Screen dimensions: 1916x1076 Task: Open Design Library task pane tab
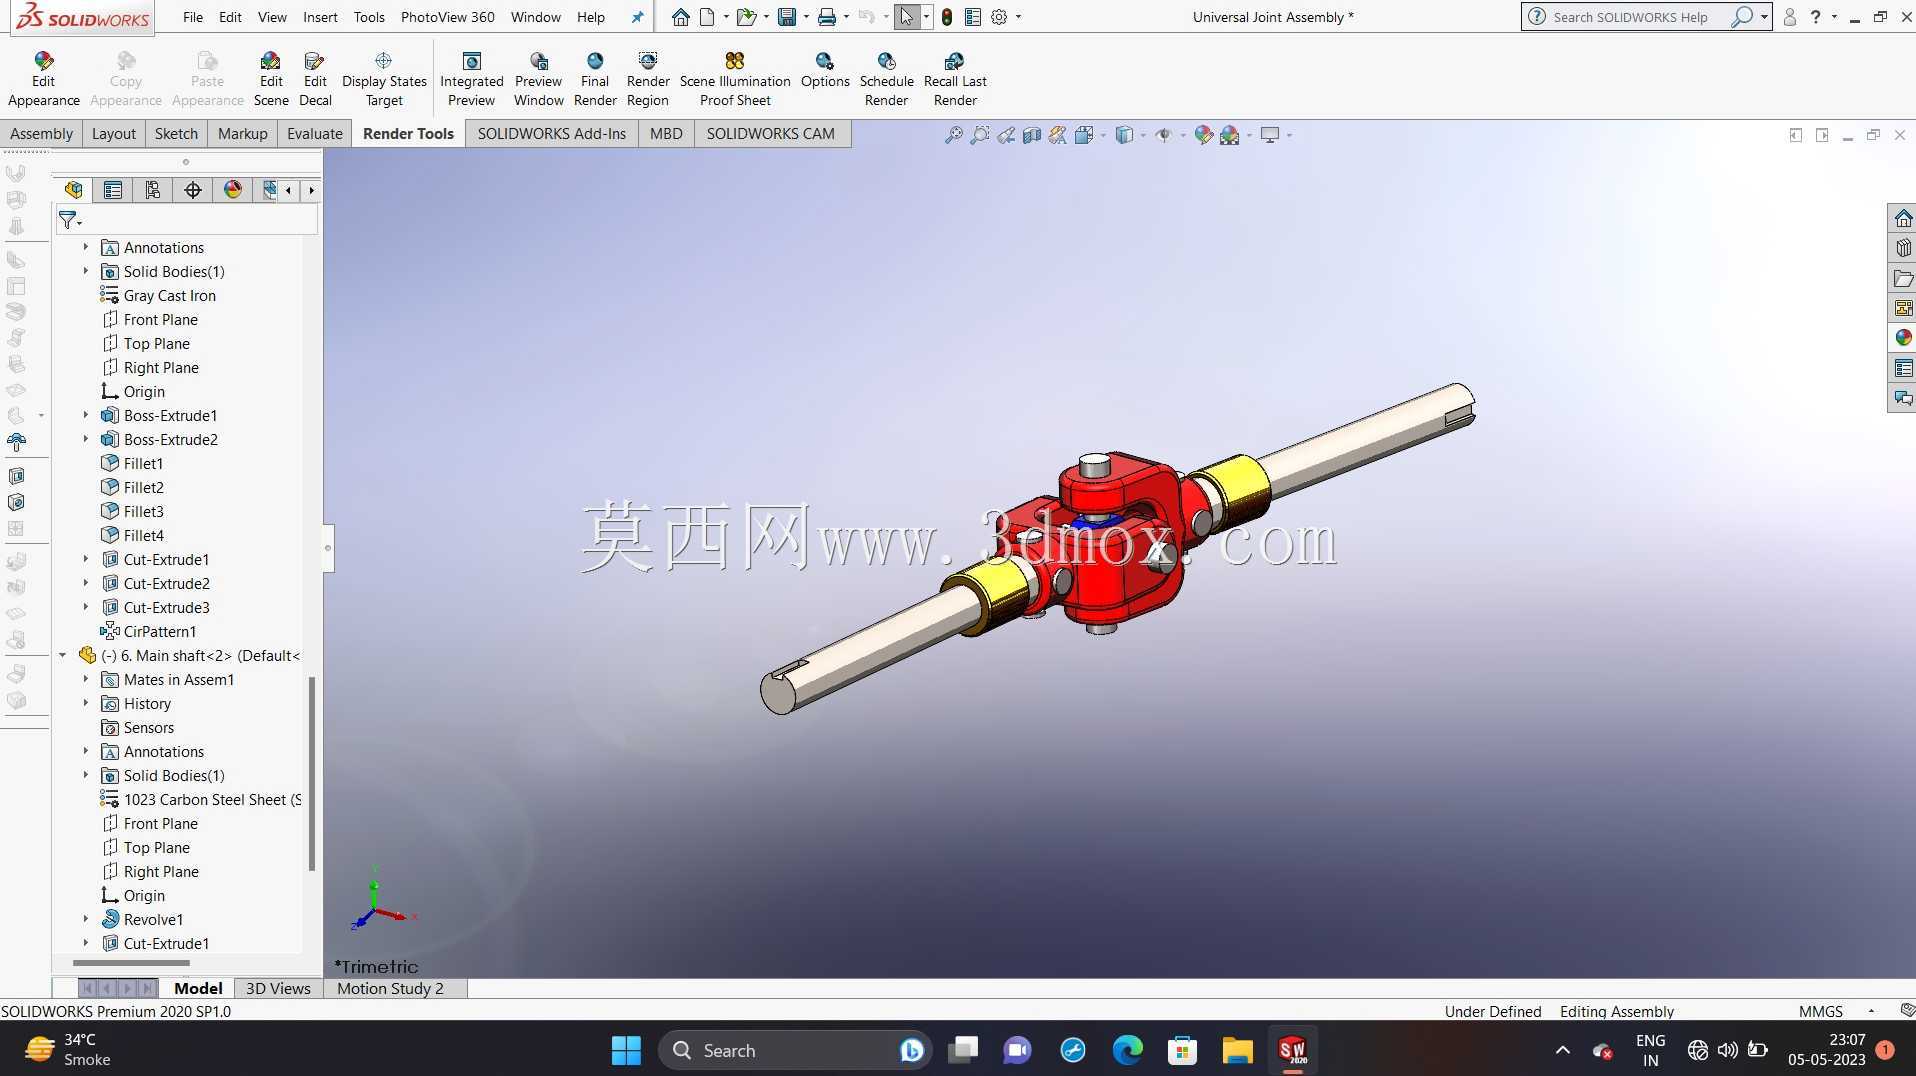point(1903,248)
